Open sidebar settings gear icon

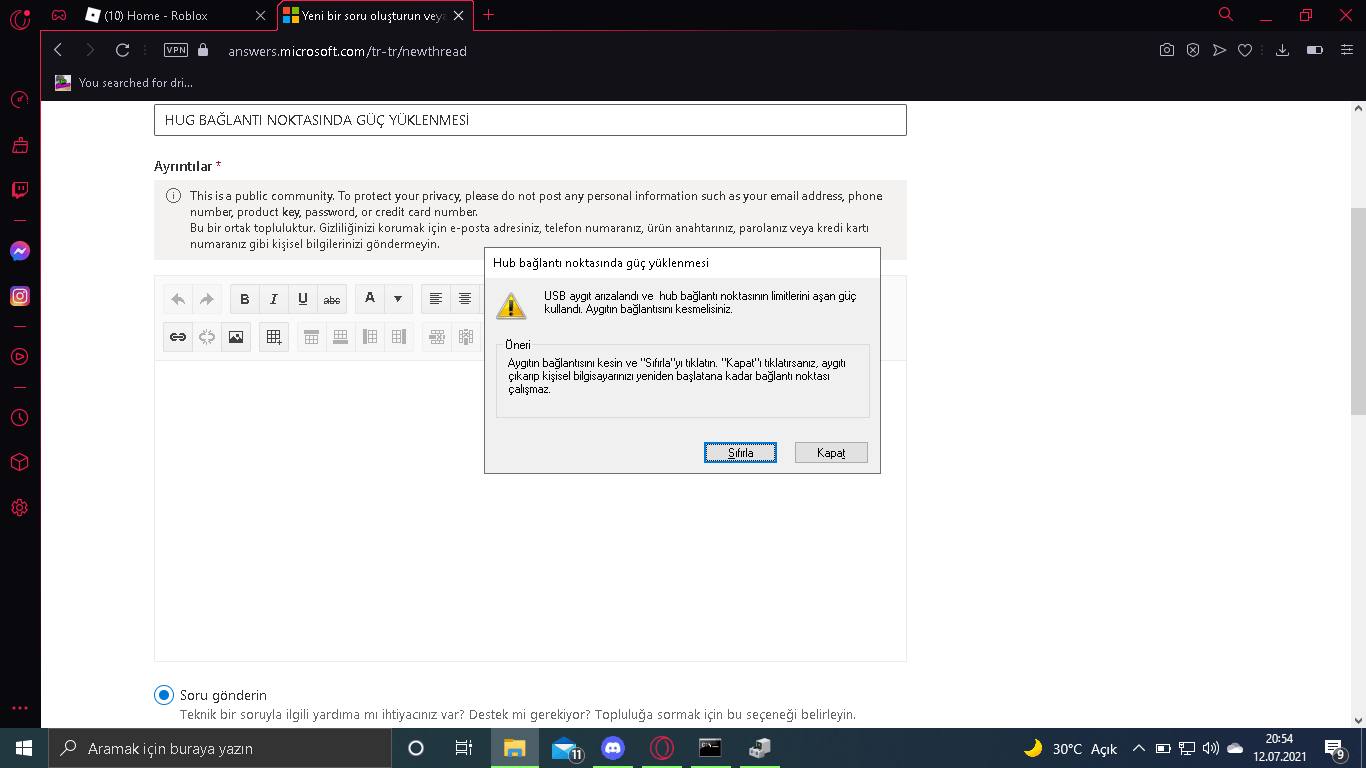click(19, 508)
